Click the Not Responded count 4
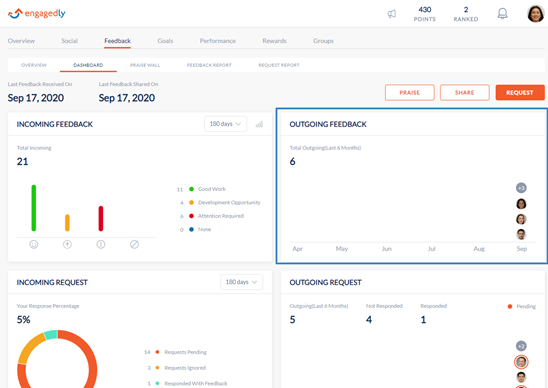This screenshot has width=548, height=388. point(369,319)
